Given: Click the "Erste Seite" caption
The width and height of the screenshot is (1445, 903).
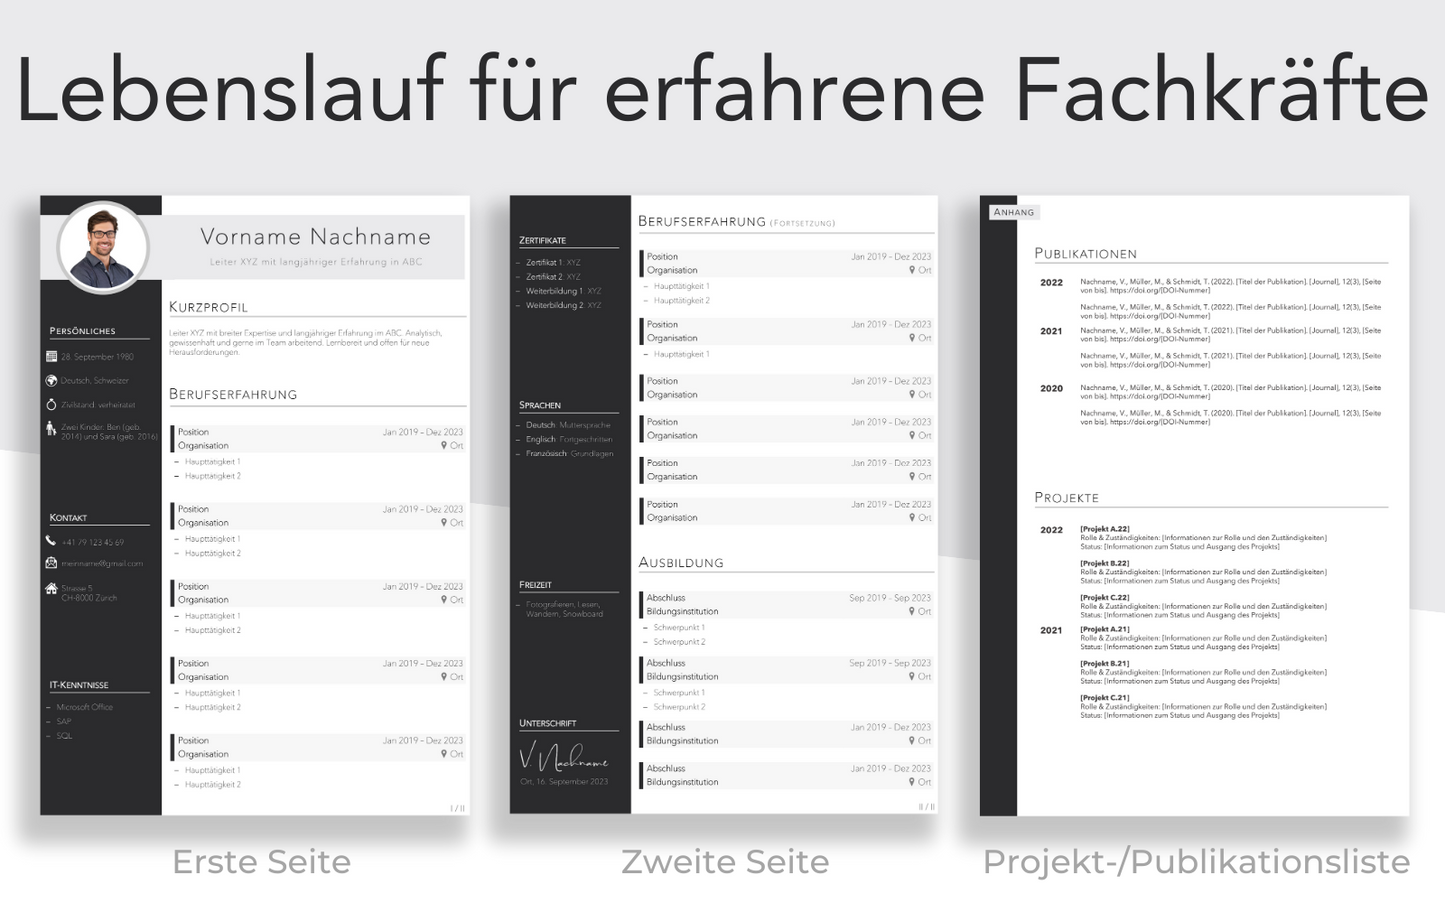Looking at the screenshot, I should 261,861.
